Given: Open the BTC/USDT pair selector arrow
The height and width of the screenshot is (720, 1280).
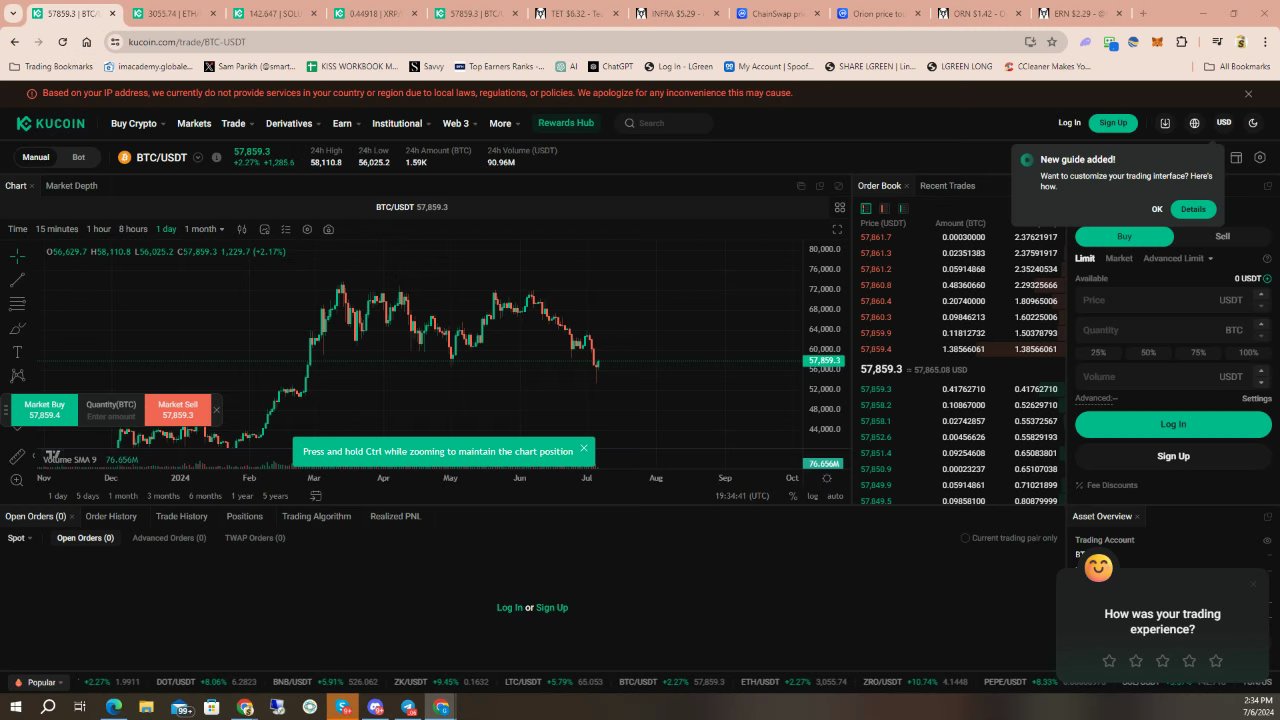Looking at the screenshot, I should point(198,157).
